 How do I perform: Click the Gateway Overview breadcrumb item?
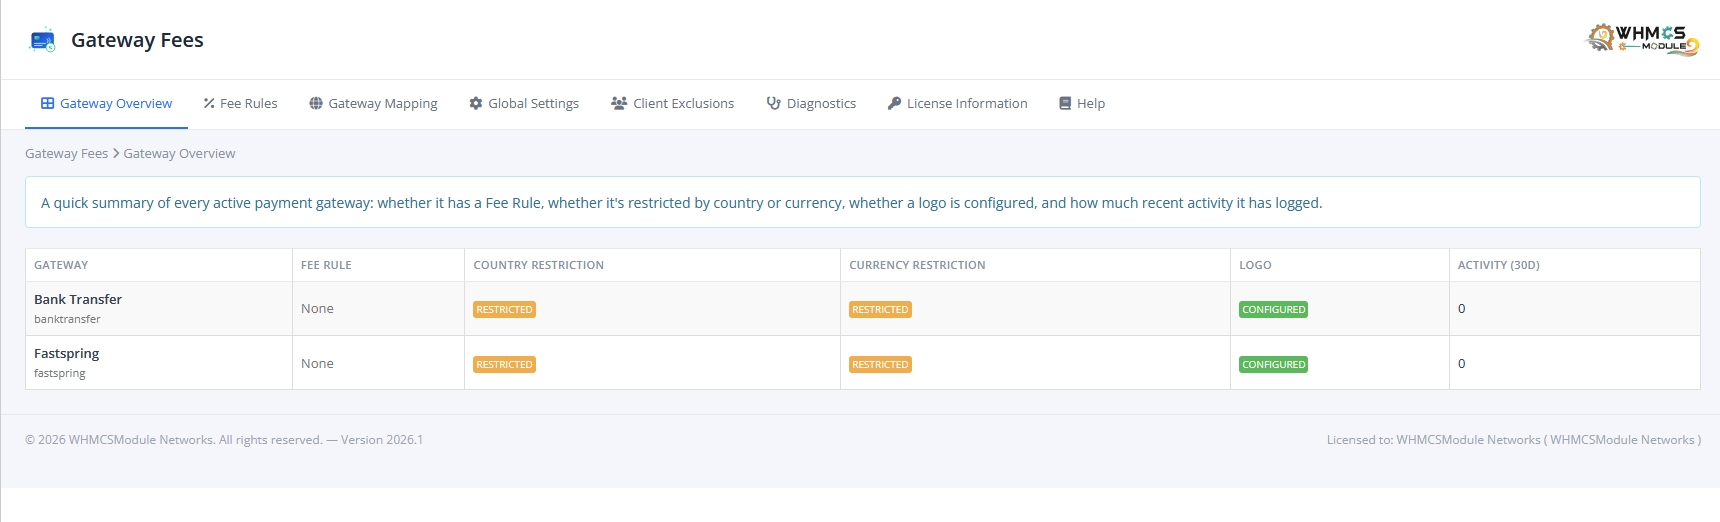point(179,153)
